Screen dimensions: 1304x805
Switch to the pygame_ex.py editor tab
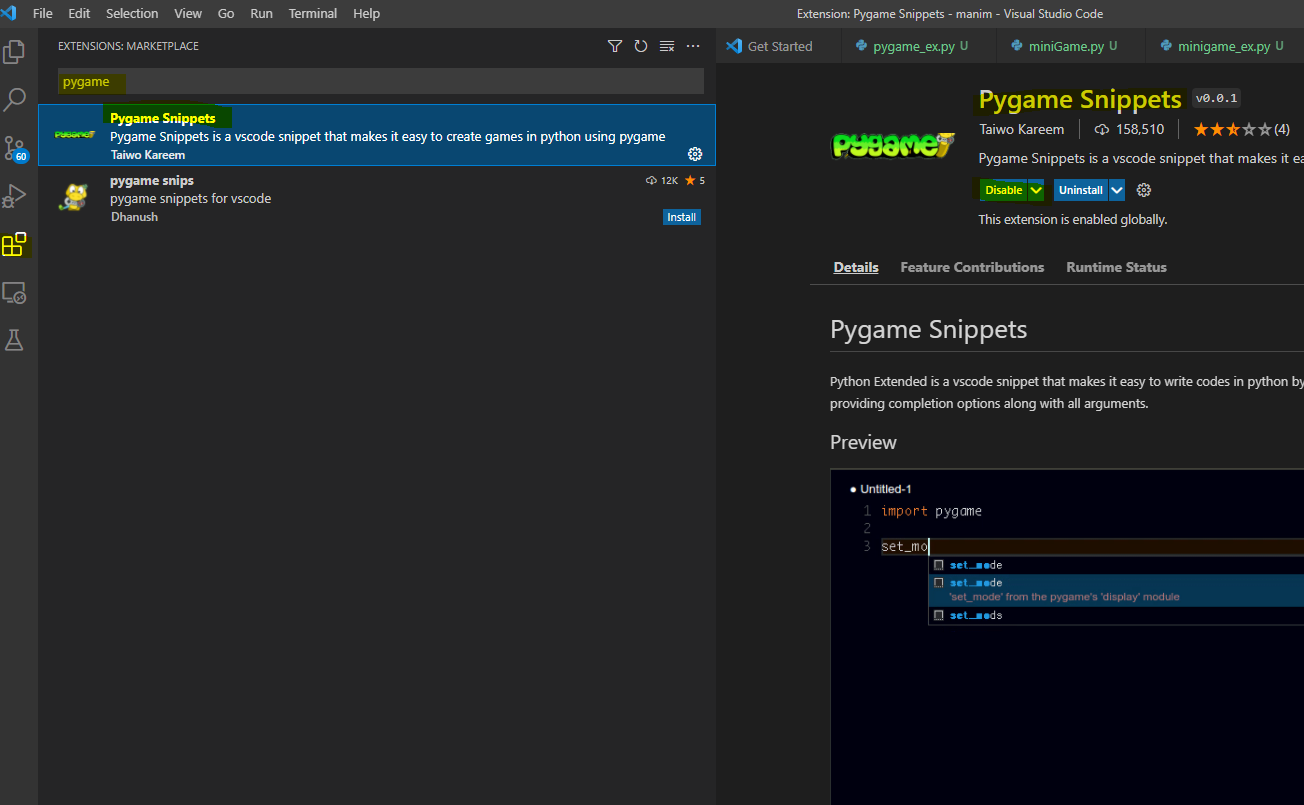coord(919,46)
